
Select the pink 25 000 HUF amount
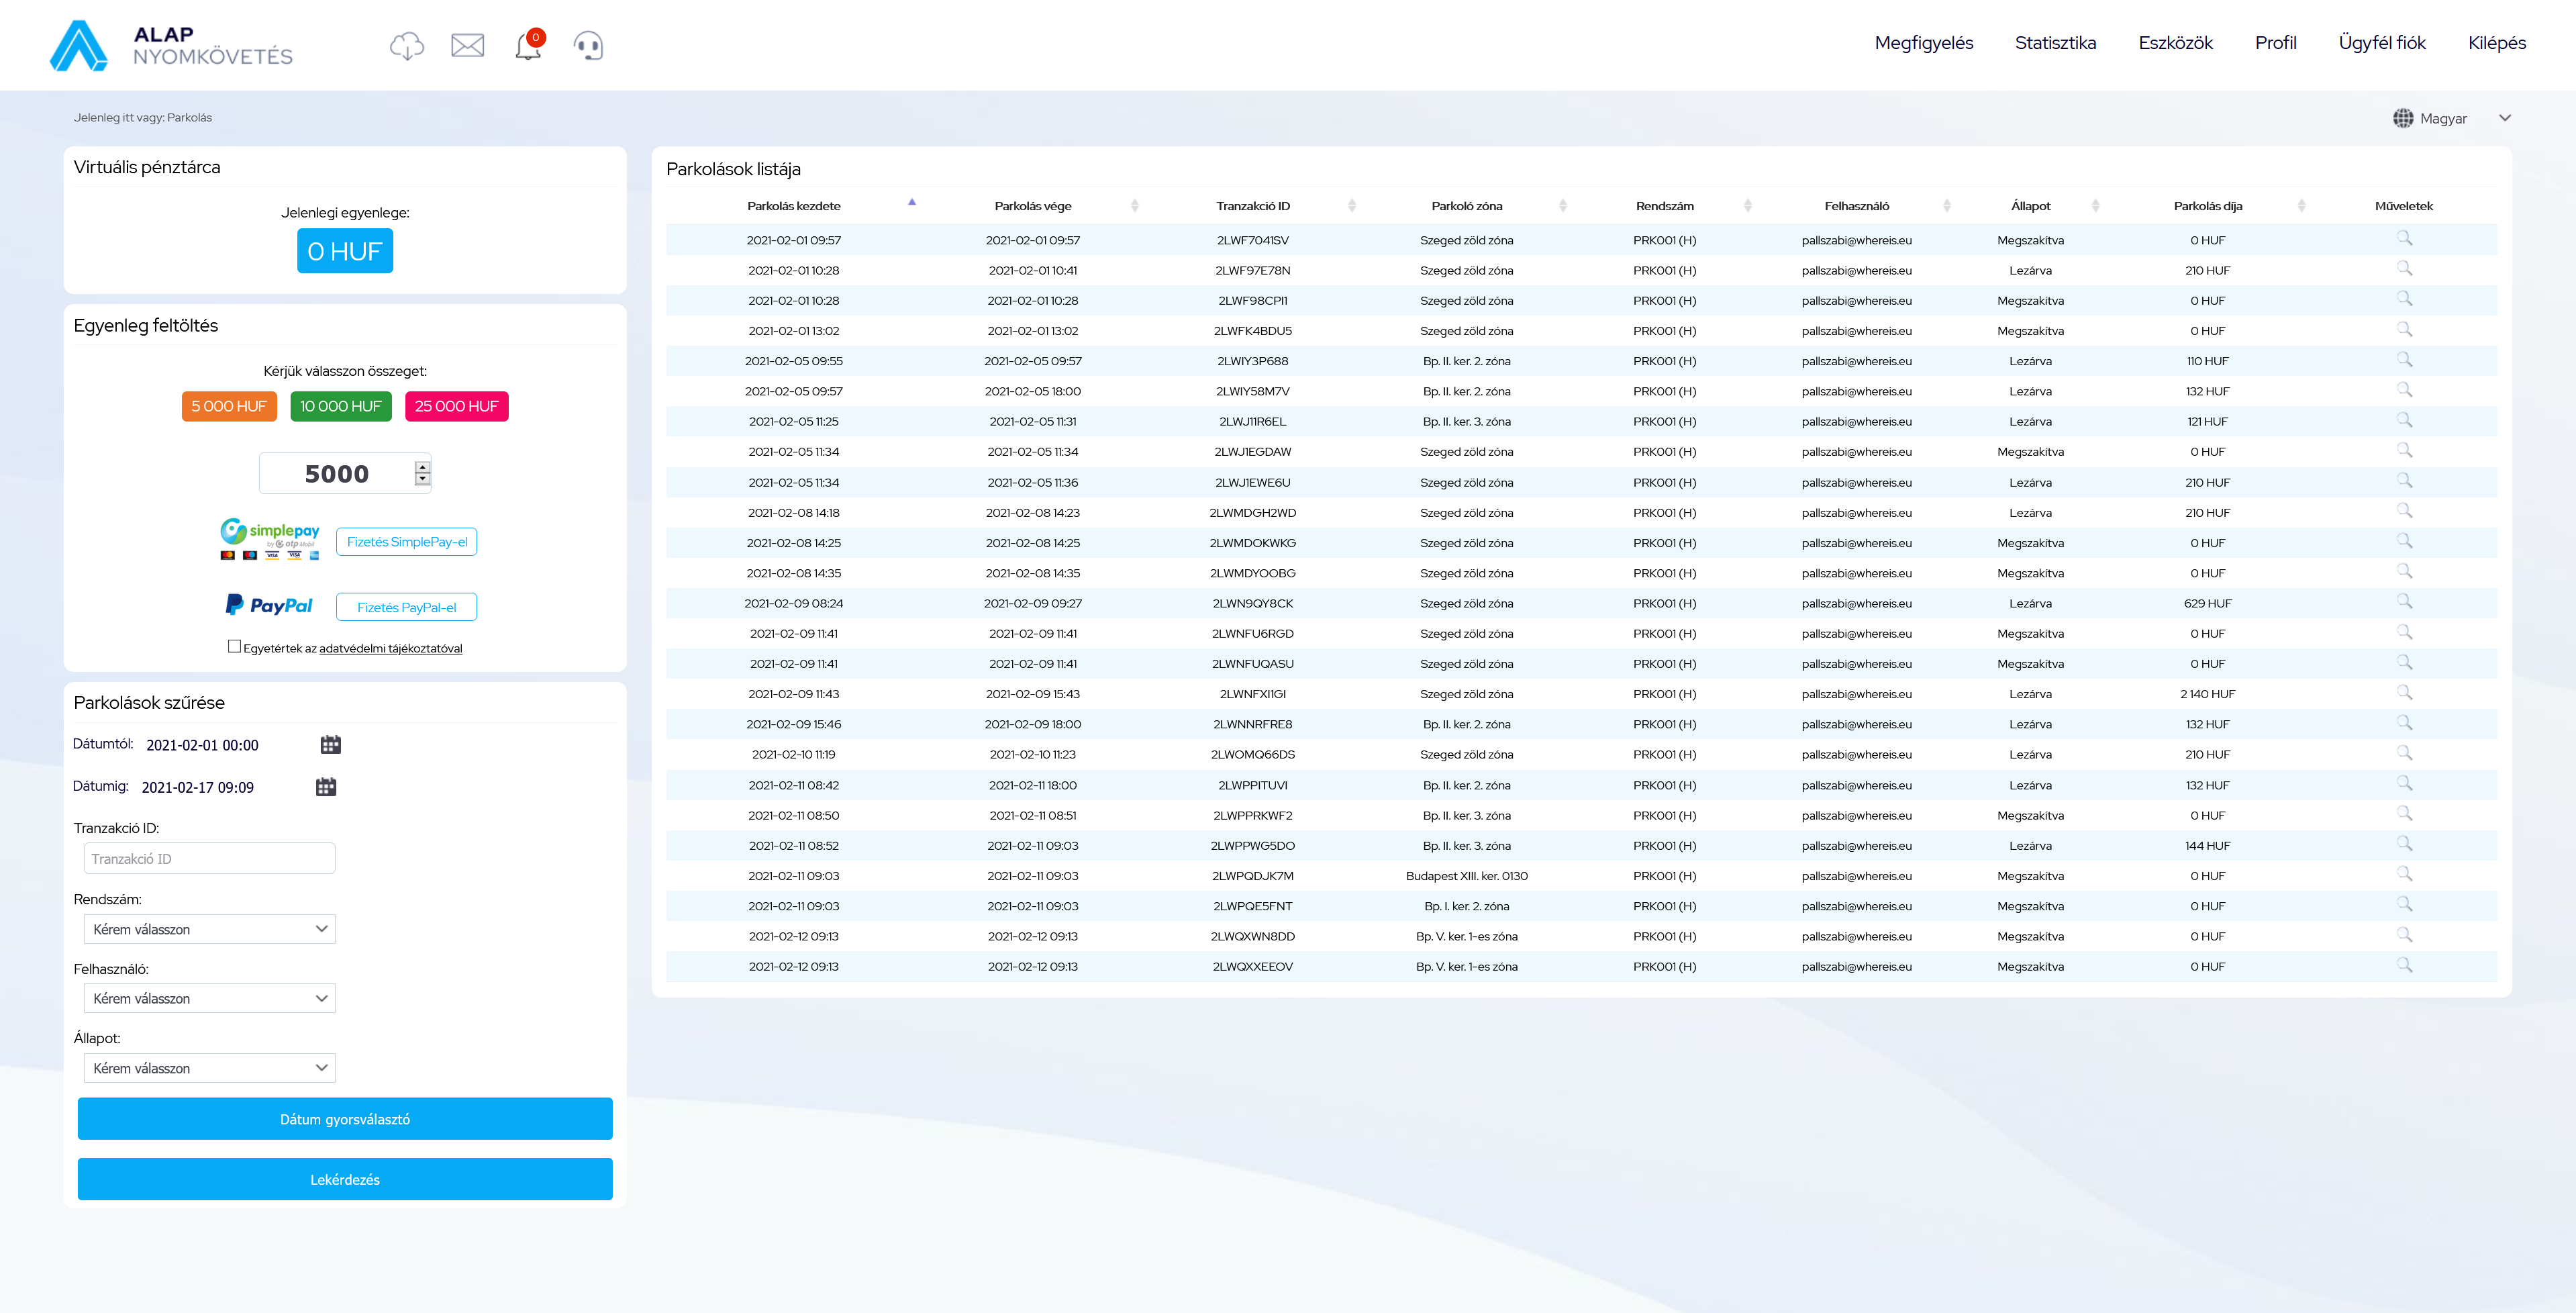(456, 407)
